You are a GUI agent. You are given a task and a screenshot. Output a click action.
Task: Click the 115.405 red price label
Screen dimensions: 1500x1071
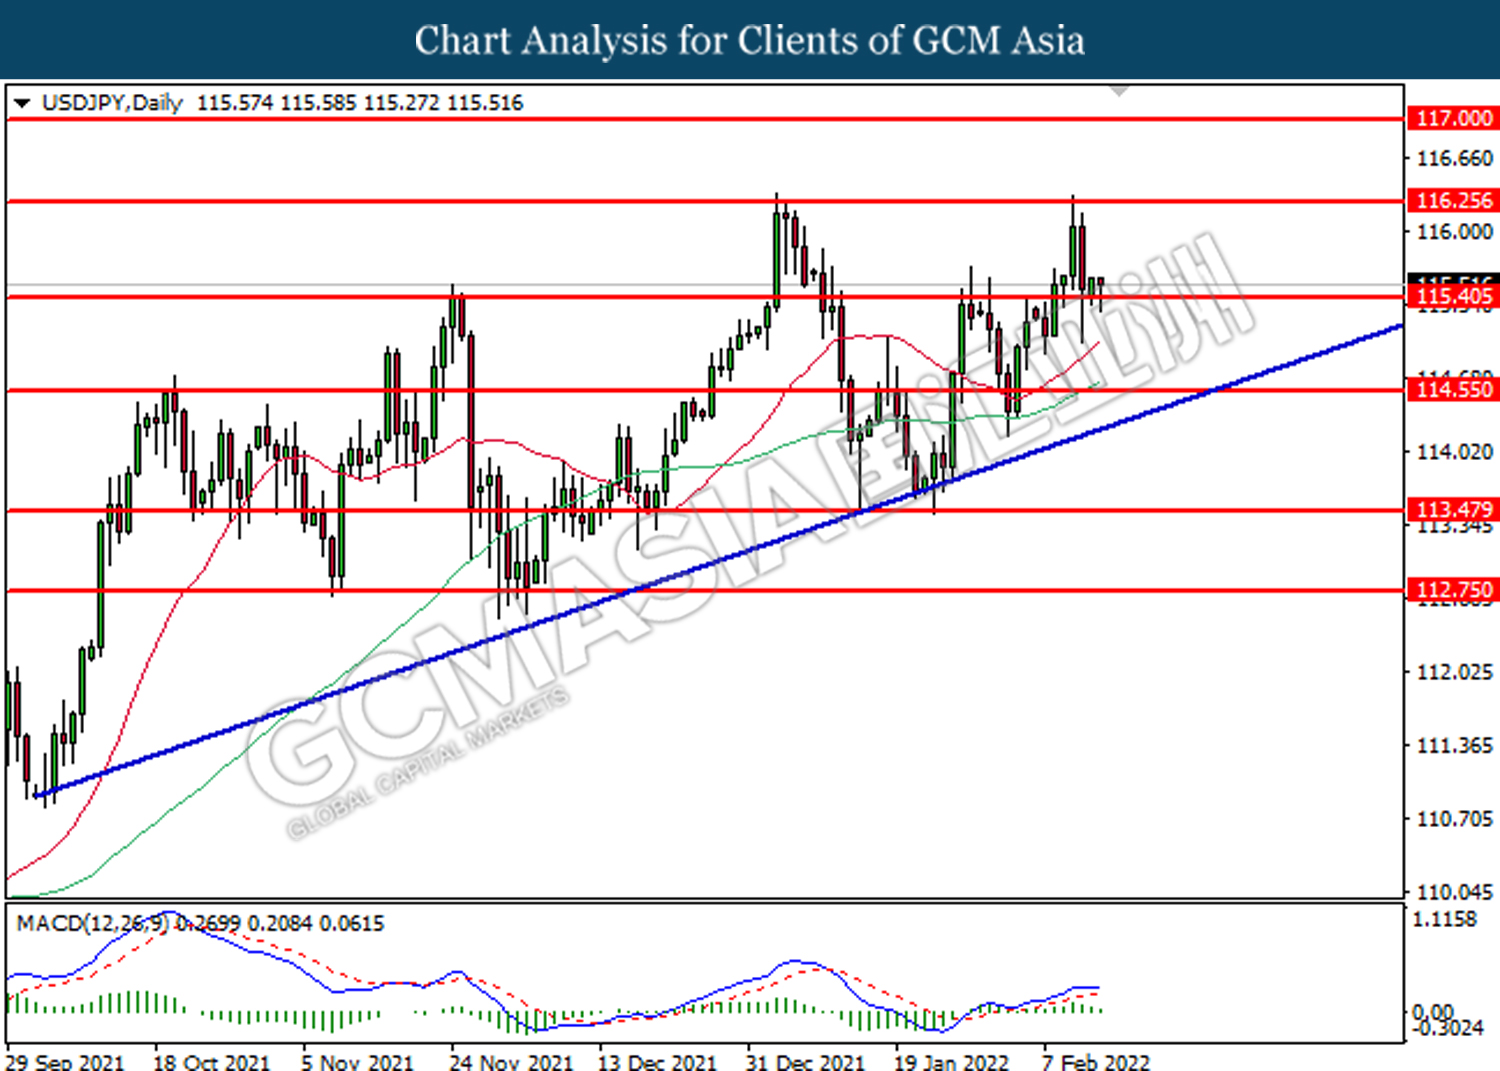pos(1453,296)
